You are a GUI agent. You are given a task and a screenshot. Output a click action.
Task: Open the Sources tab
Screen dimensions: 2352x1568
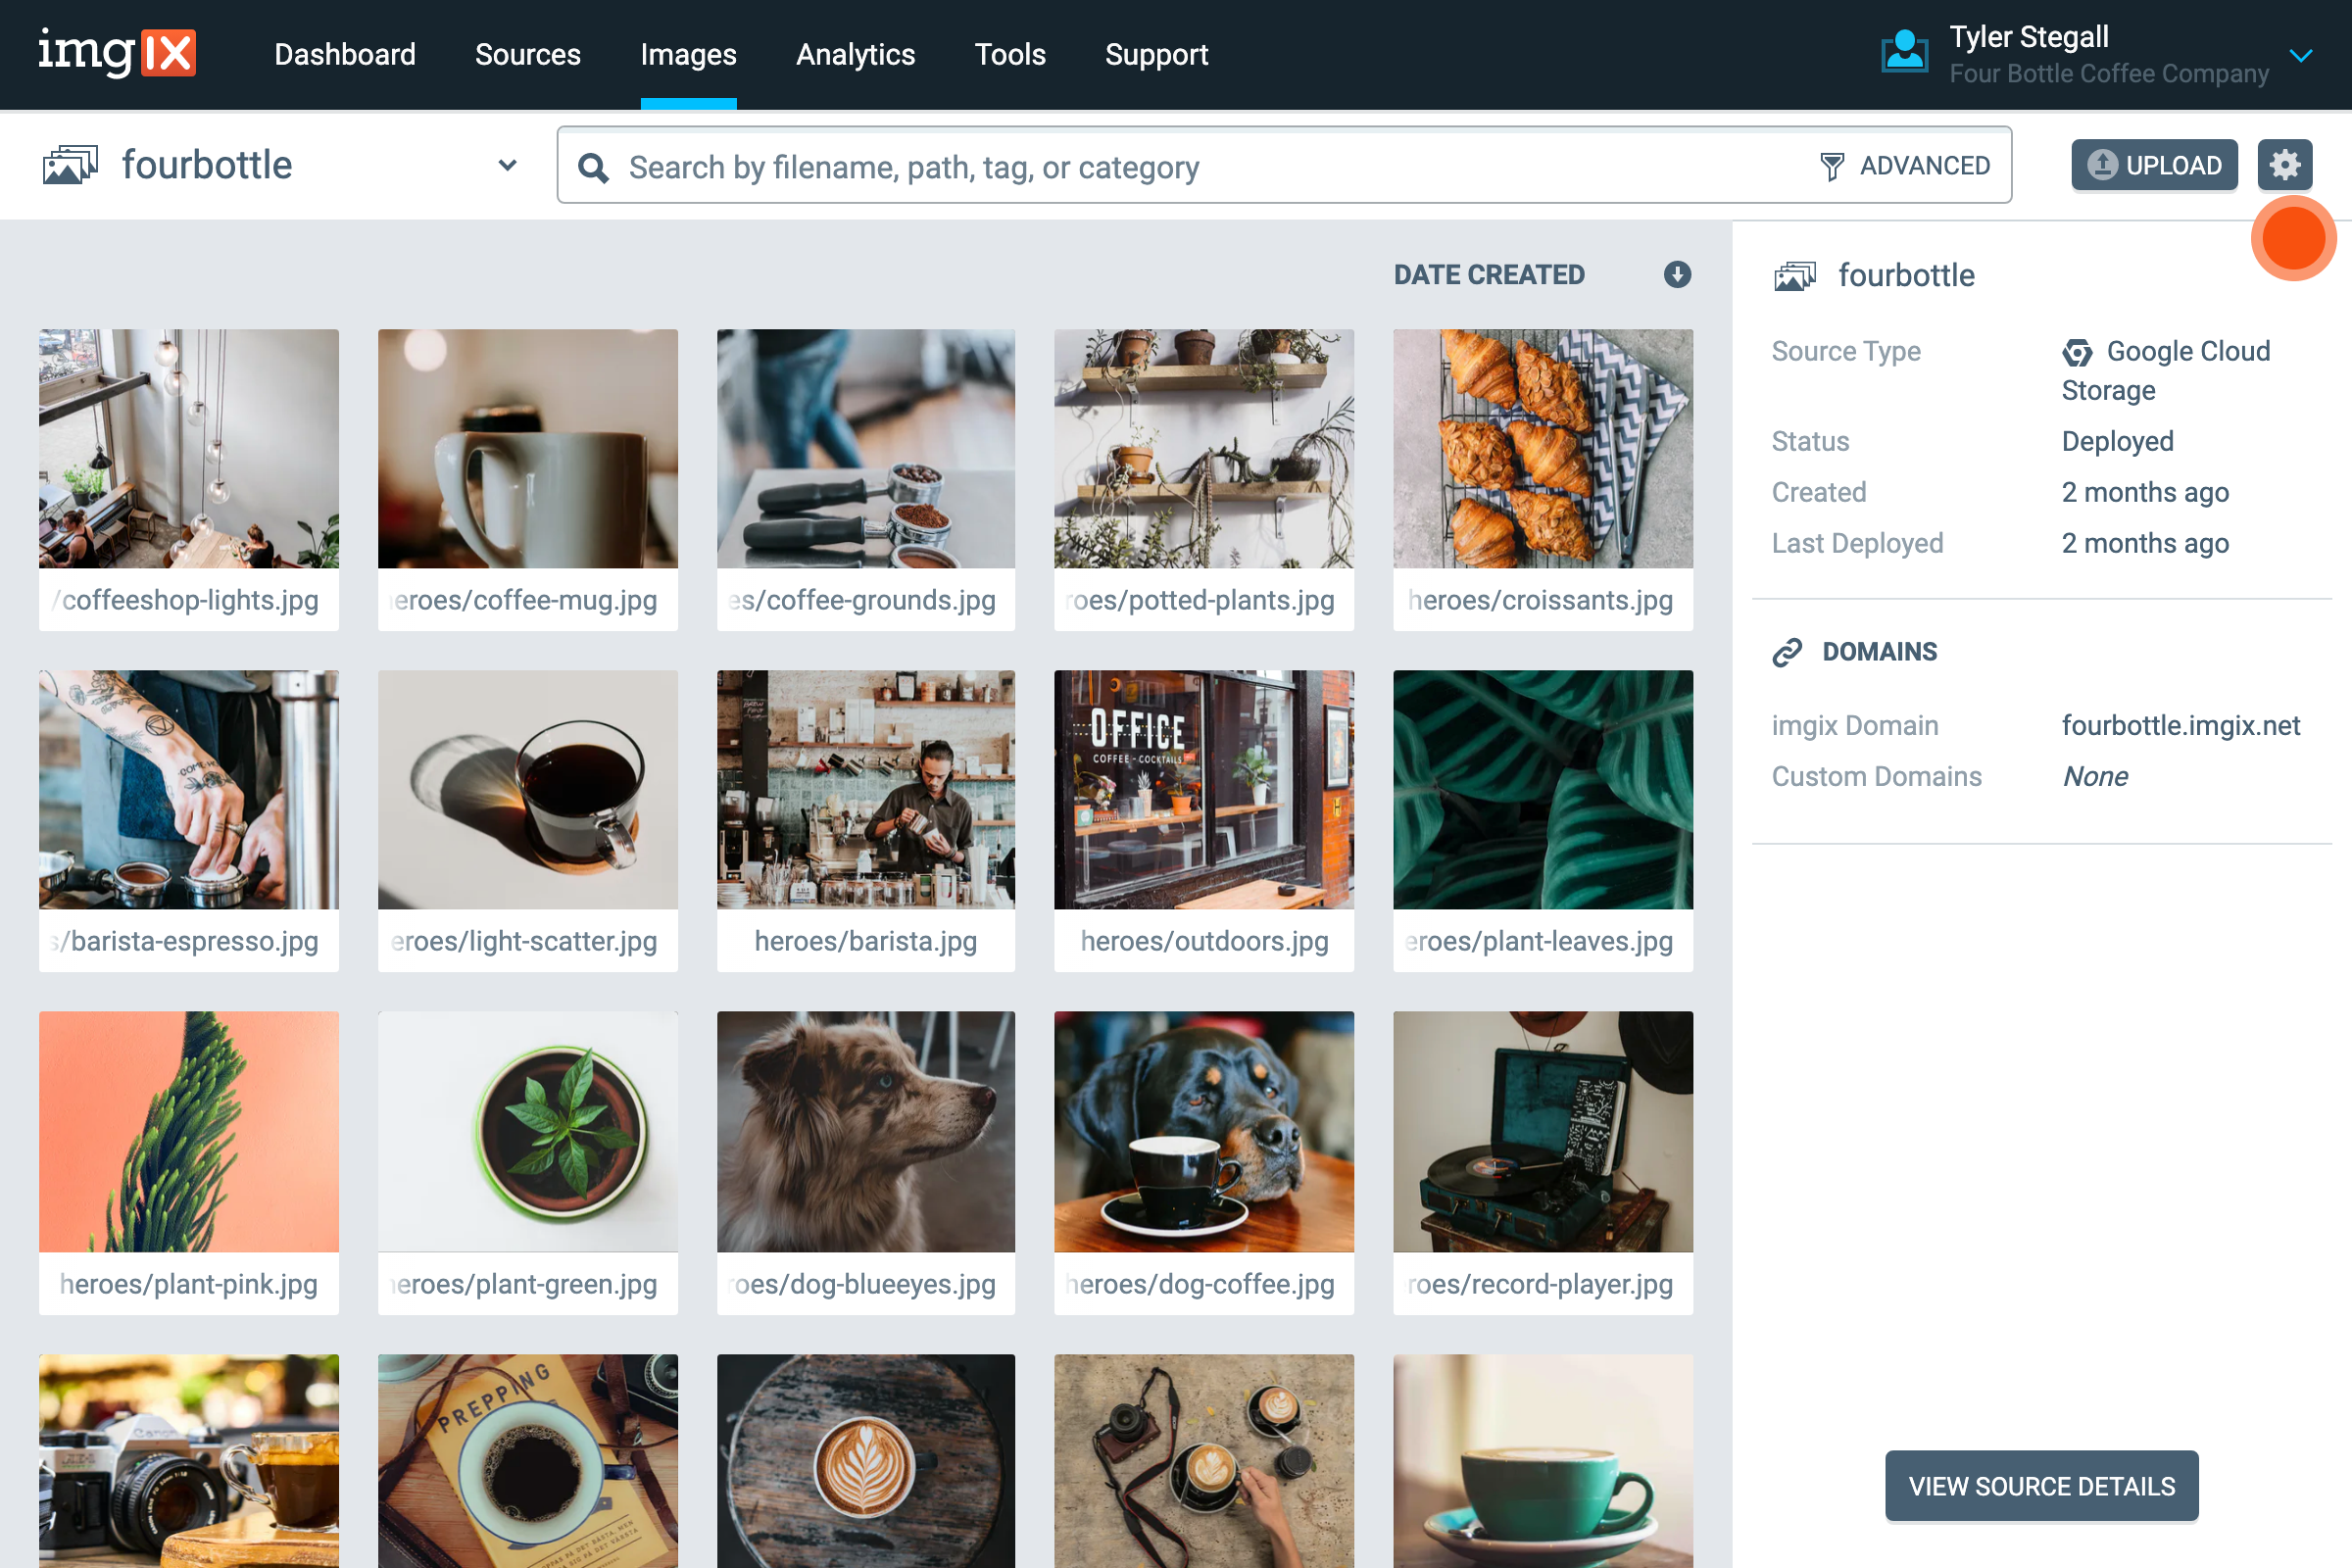pos(527,54)
